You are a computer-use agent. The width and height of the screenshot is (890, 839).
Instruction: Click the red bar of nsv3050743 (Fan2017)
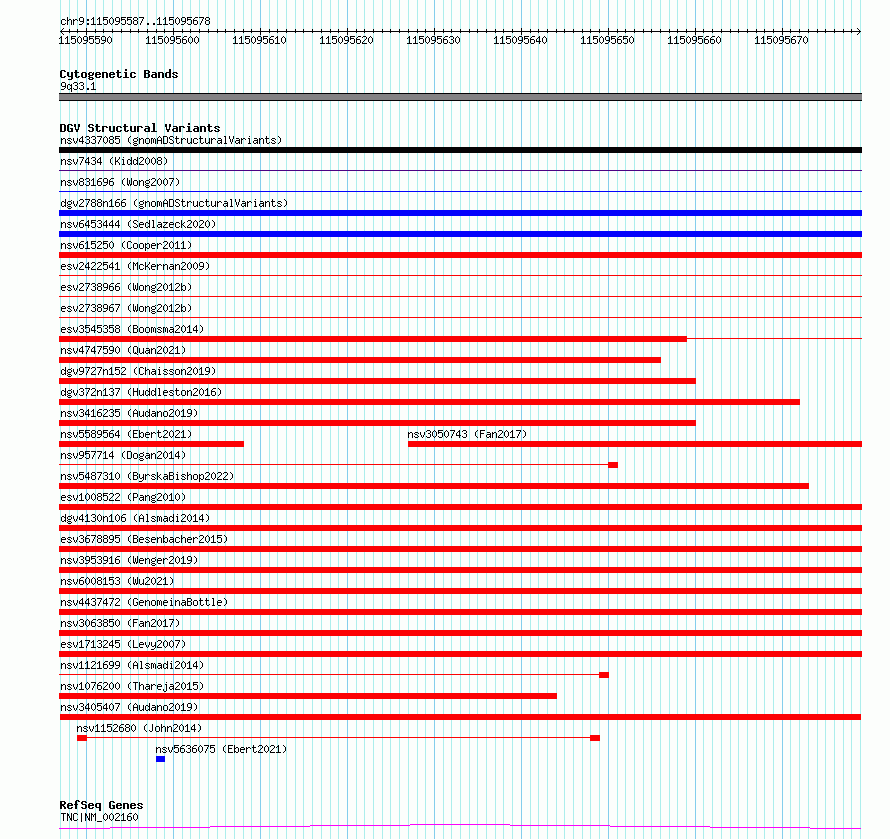click(x=635, y=444)
